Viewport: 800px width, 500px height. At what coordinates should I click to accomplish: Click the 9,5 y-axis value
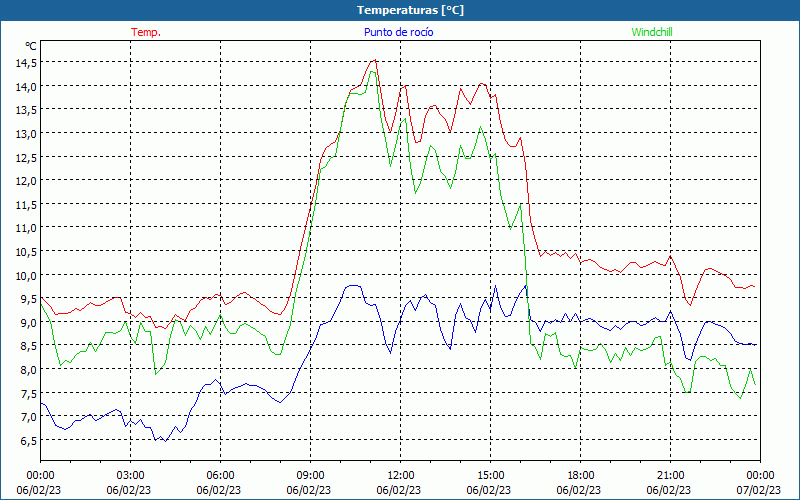pos(29,298)
